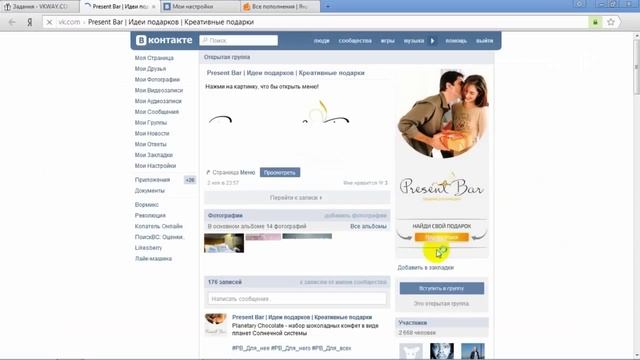Click the 'Написать сообщение' wall input
The image size is (640, 360).
click(x=297, y=299)
